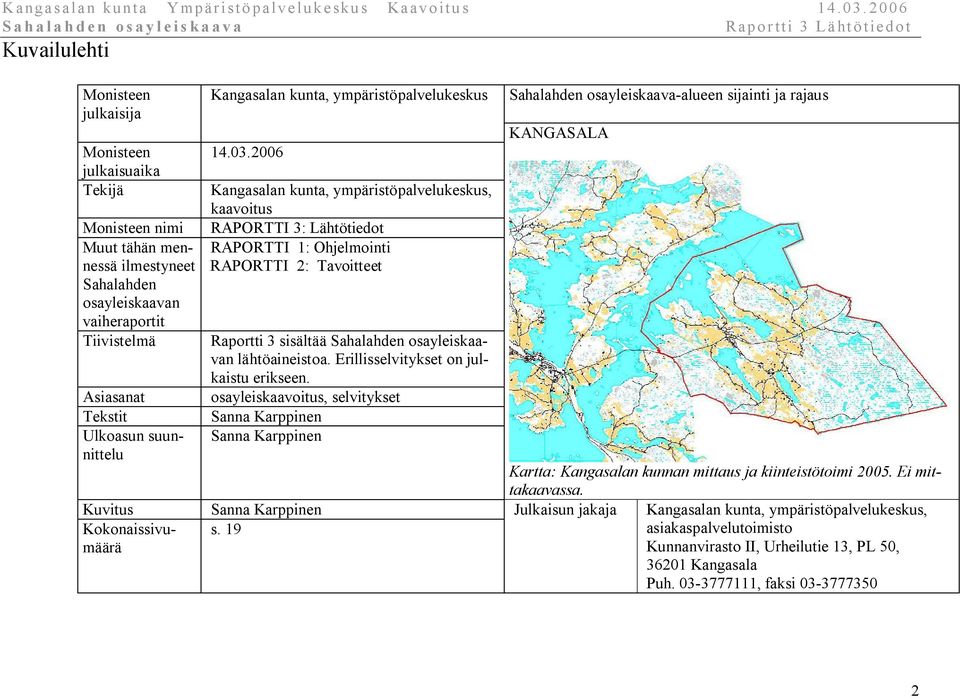Click the address line 'Kunnanvirasto II, Urheilutie 13'
Image resolution: width=960 pixels, height=698 pixels.
point(773,546)
